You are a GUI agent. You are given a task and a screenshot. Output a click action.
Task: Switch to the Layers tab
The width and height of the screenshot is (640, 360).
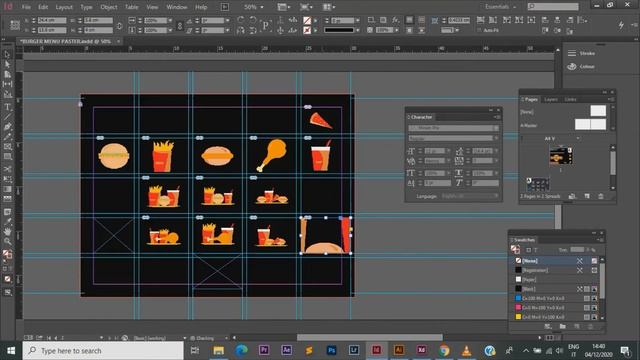[551, 100]
